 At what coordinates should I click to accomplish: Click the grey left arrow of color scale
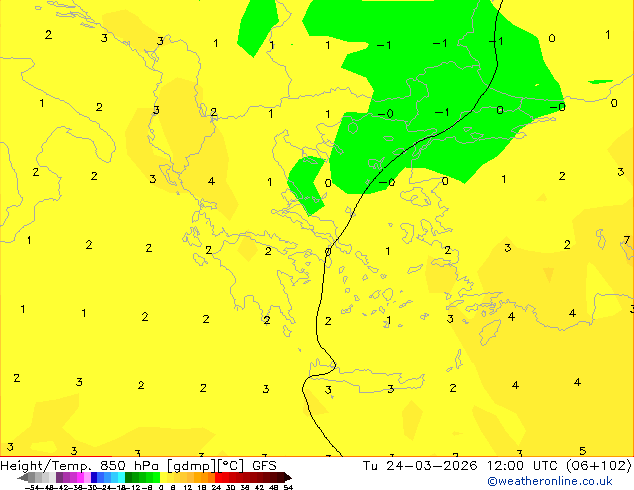pos(23,477)
